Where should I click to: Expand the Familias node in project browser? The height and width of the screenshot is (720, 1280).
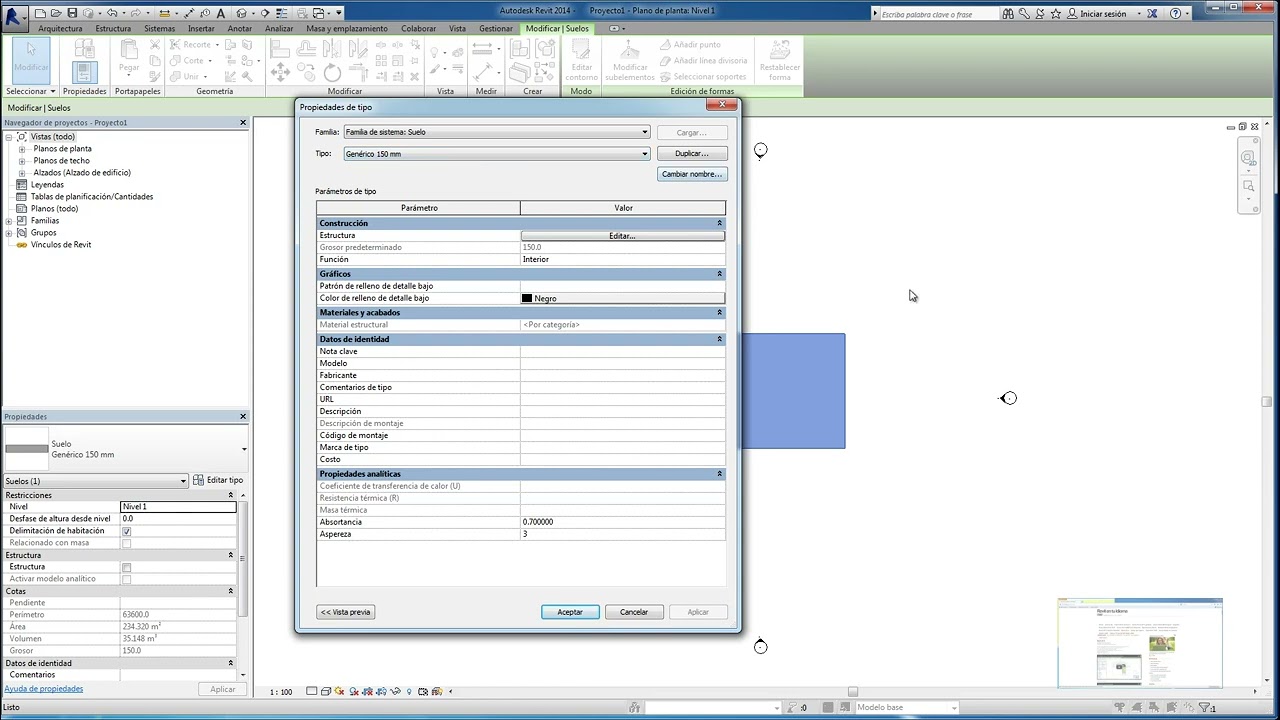tap(9, 221)
